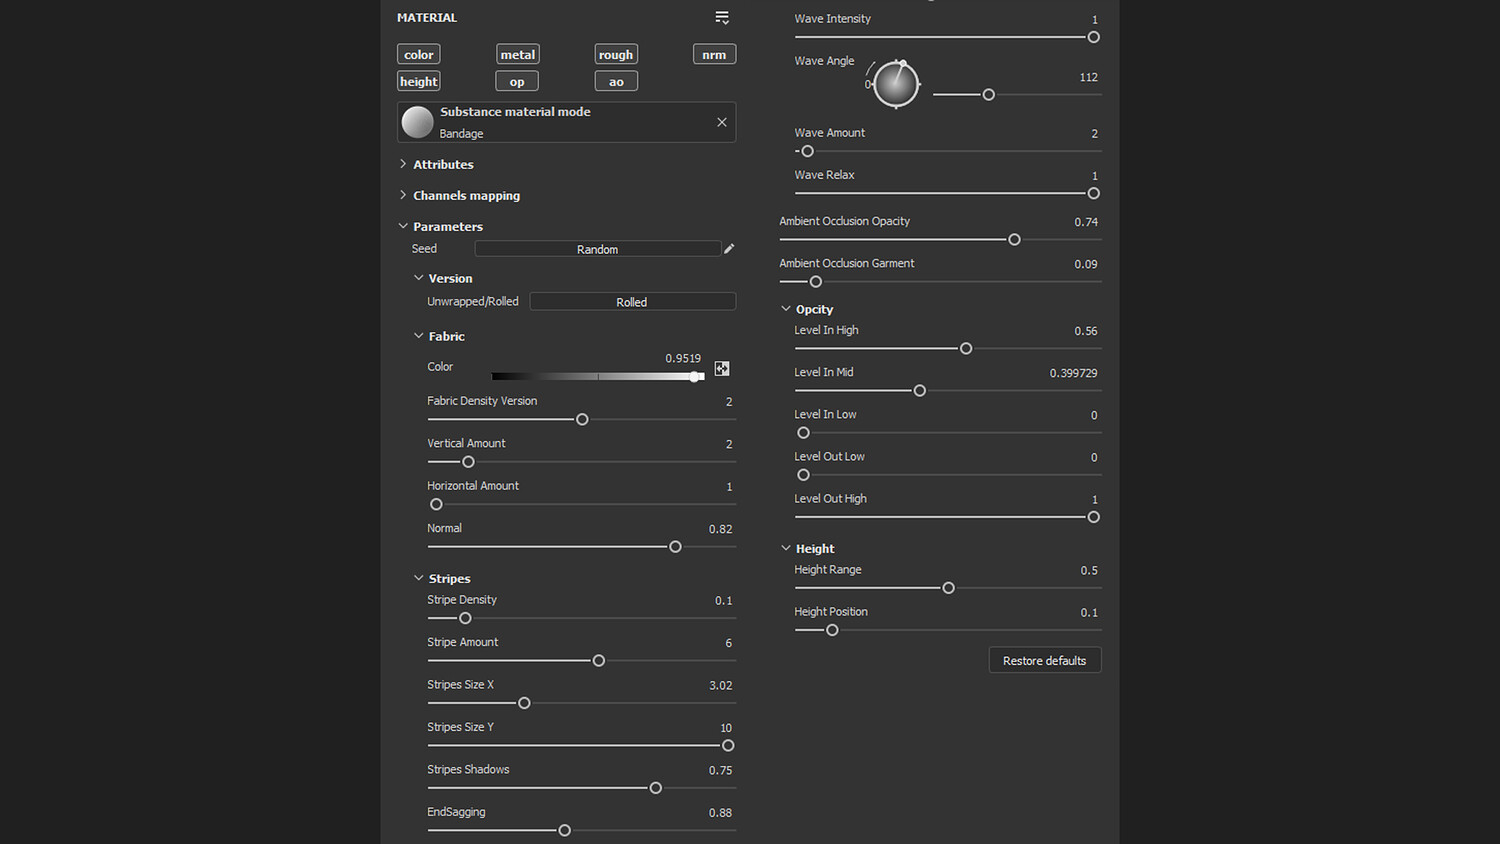This screenshot has width=1500, height=844.
Task: Rotate the Wave Angle dial knob
Action: (x=896, y=85)
